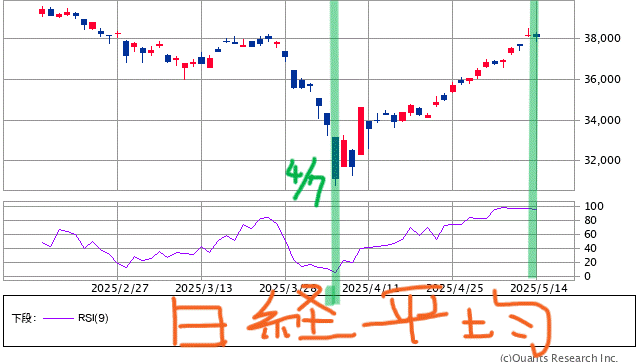The image size is (638, 362).
Task: Click the 36,000 price axis label
Action: pos(602,79)
